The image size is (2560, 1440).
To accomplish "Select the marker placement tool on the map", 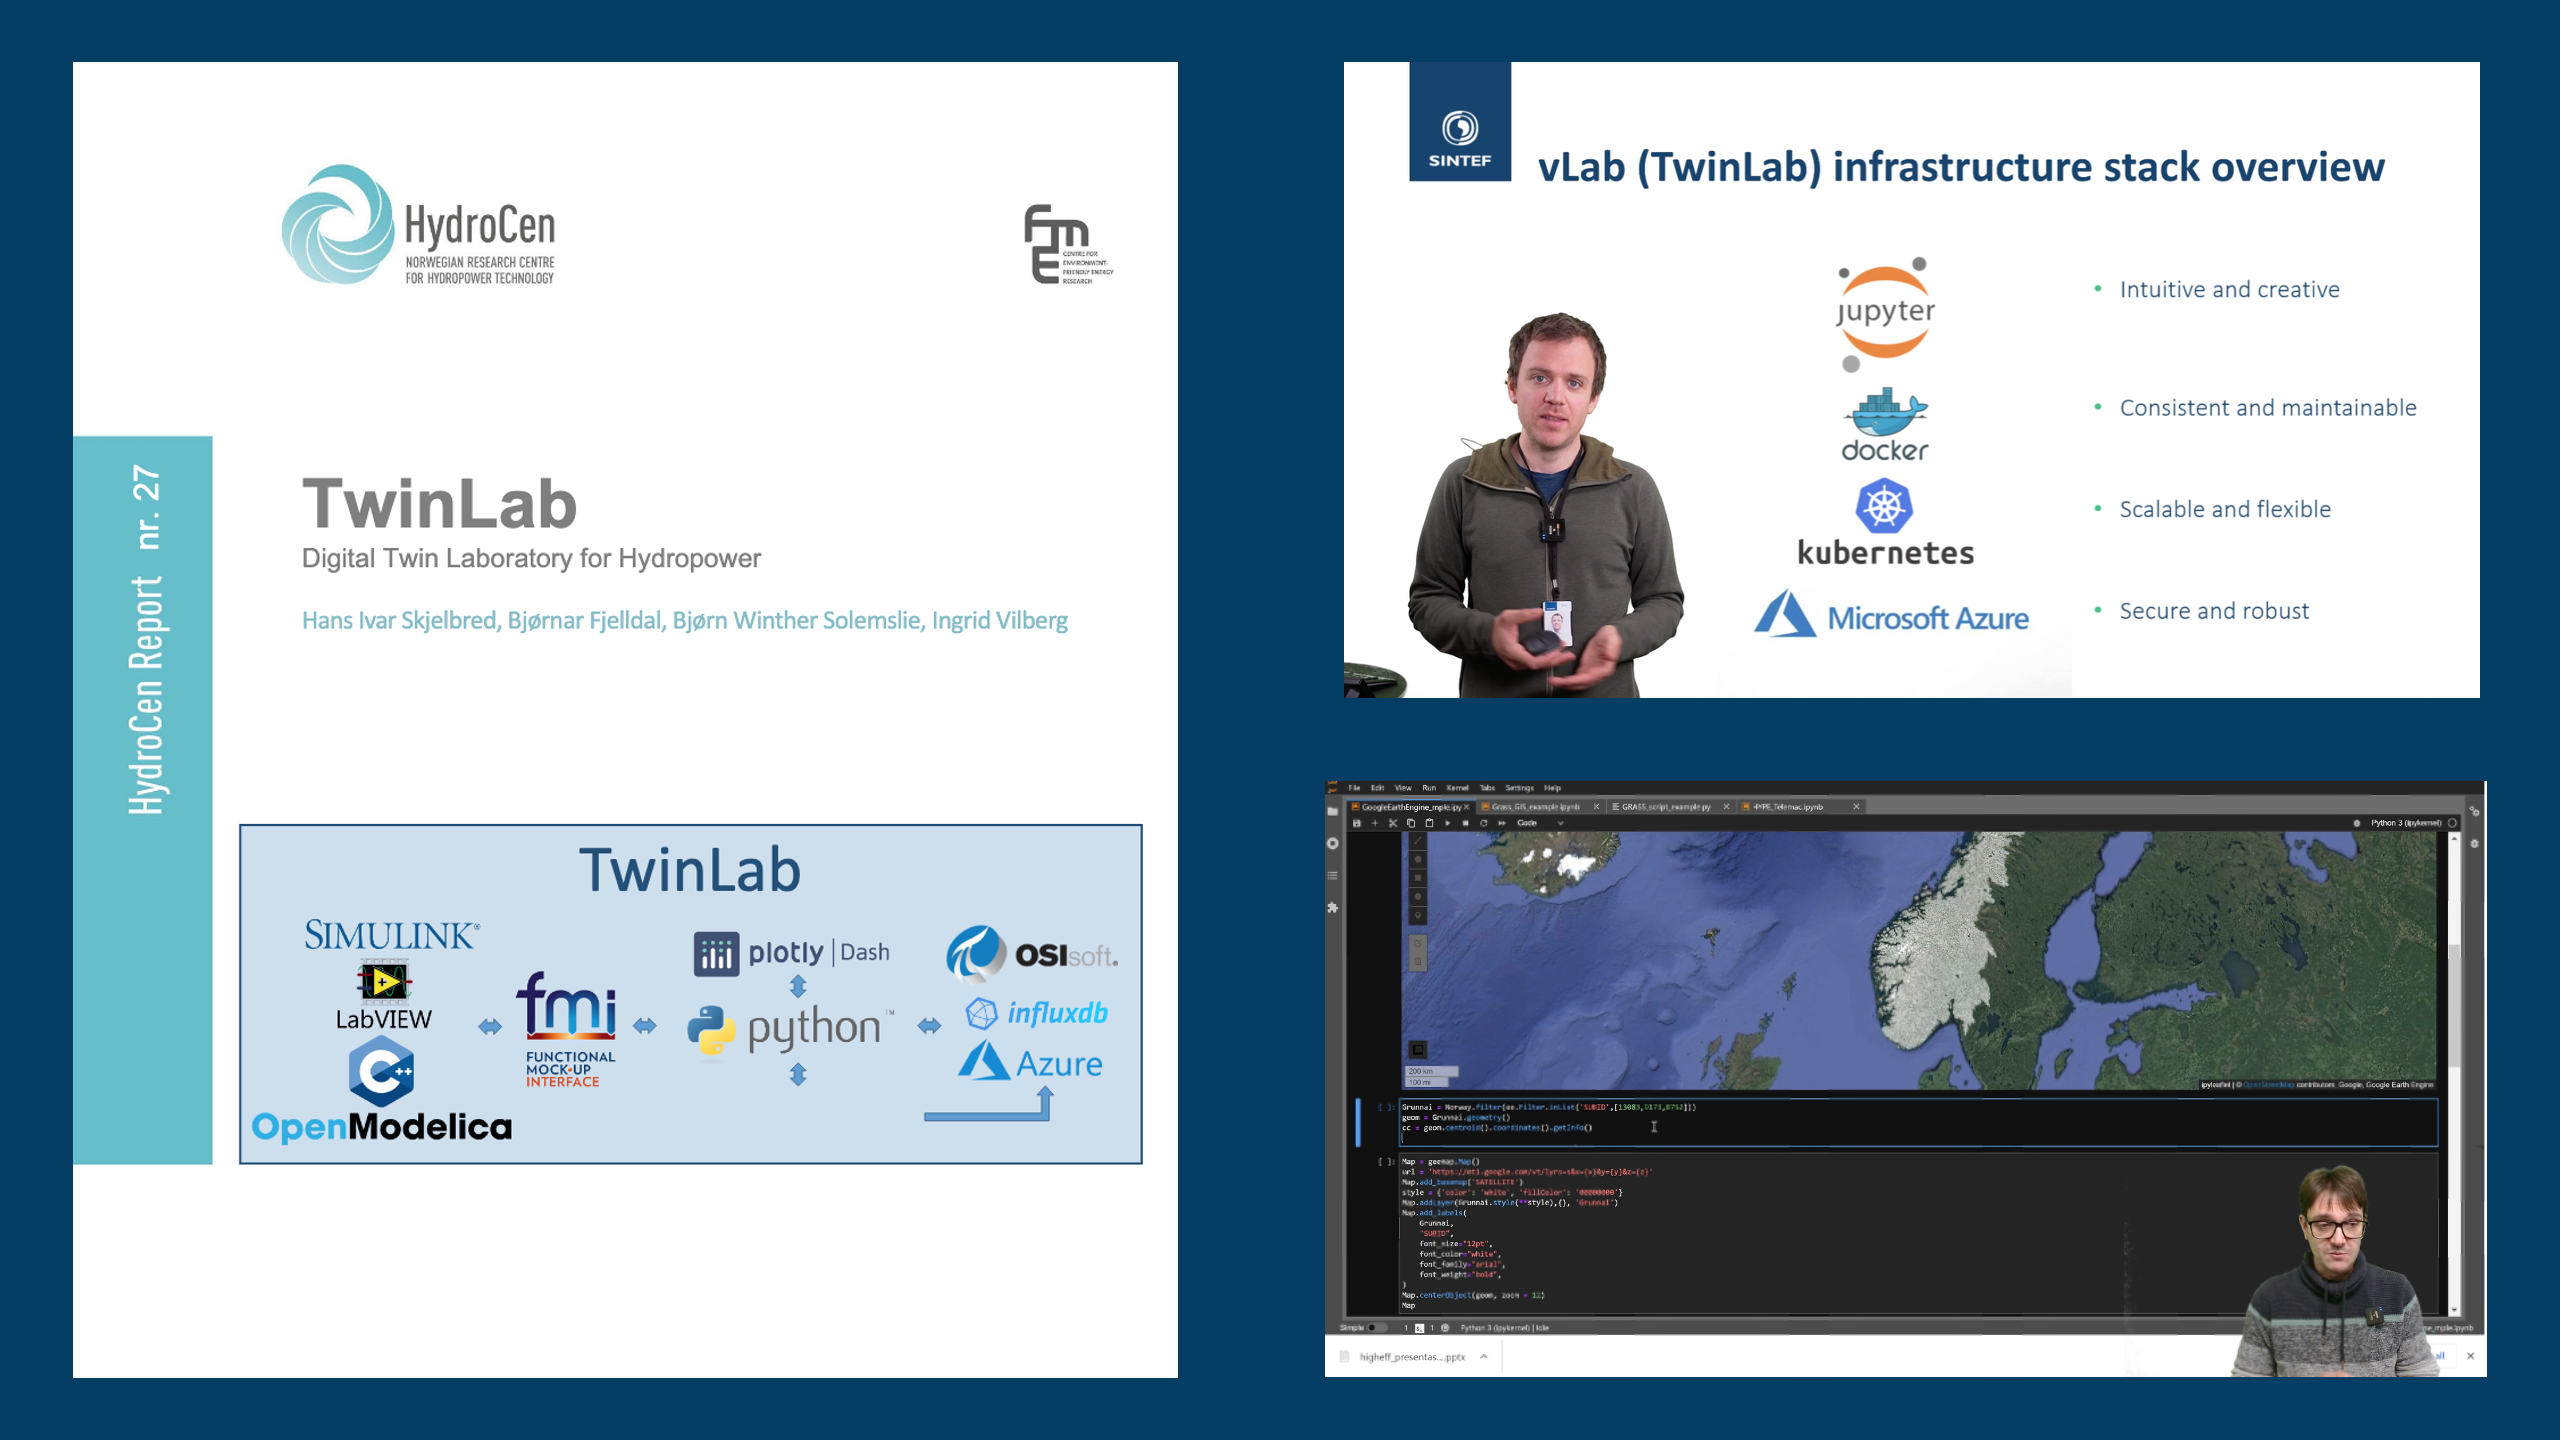I will point(1417,915).
